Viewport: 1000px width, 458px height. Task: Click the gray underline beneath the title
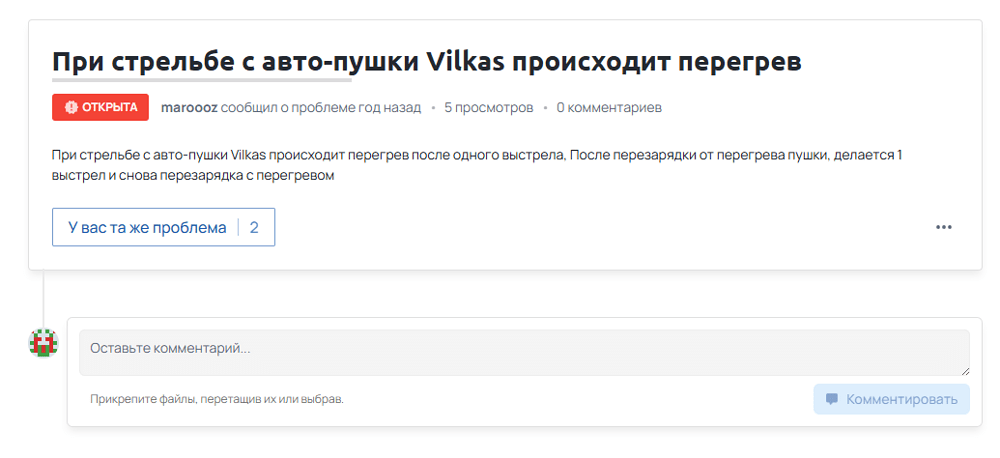coord(201,81)
